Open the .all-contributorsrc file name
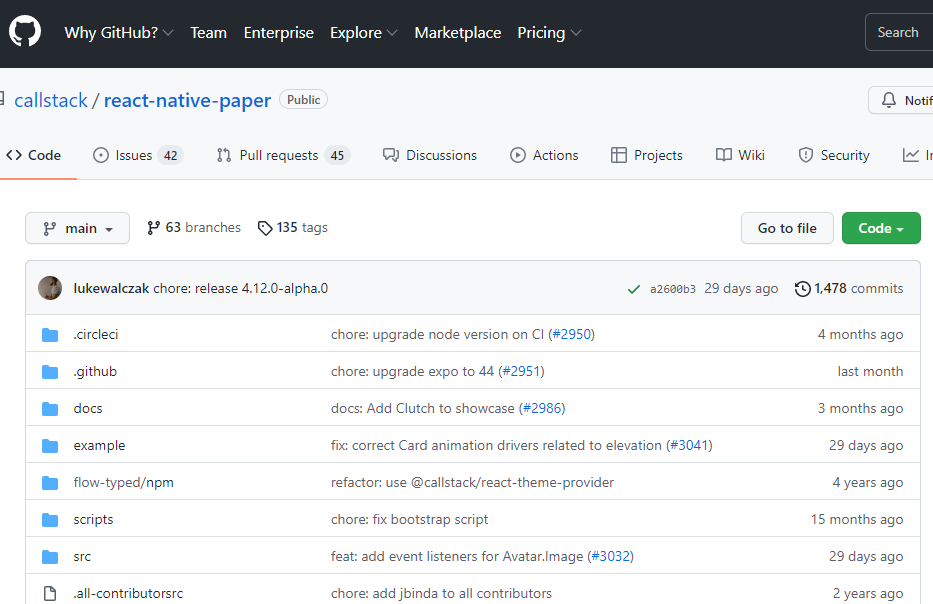 tap(129, 593)
